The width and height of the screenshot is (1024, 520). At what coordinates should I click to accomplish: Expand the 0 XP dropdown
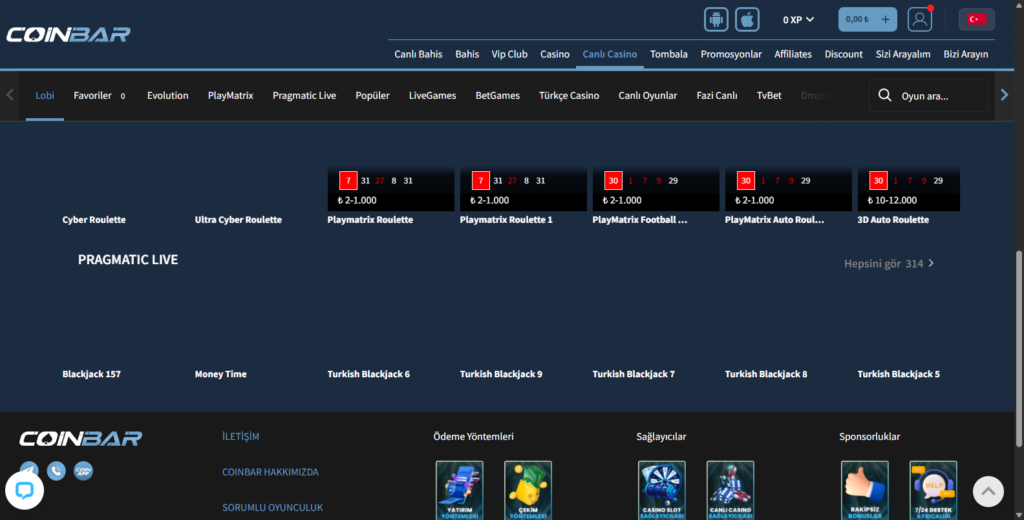tap(798, 19)
